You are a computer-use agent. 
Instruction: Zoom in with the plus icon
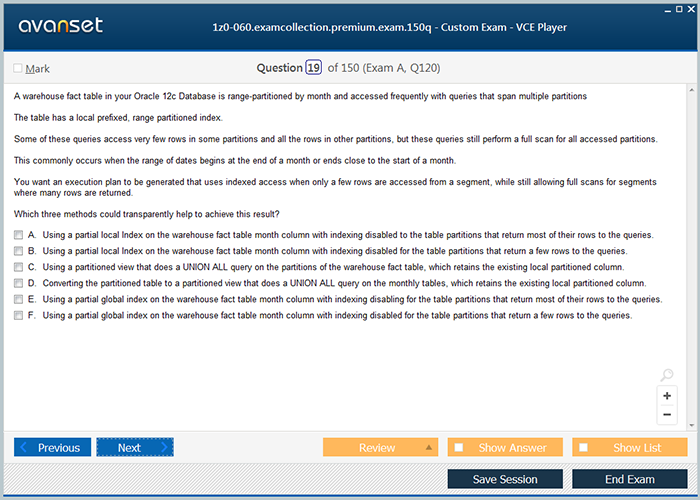click(667, 396)
